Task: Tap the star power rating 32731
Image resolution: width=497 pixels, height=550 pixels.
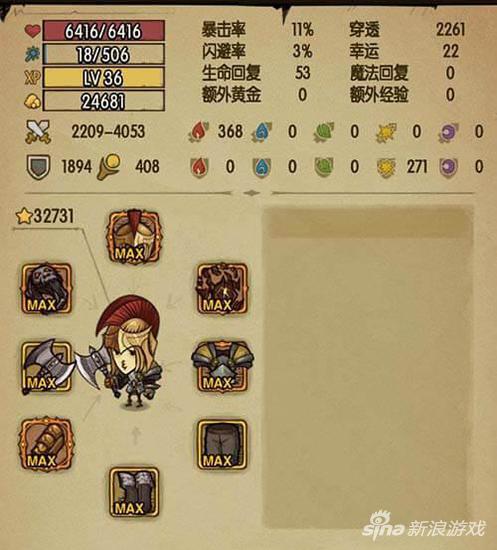Action: click(45, 216)
